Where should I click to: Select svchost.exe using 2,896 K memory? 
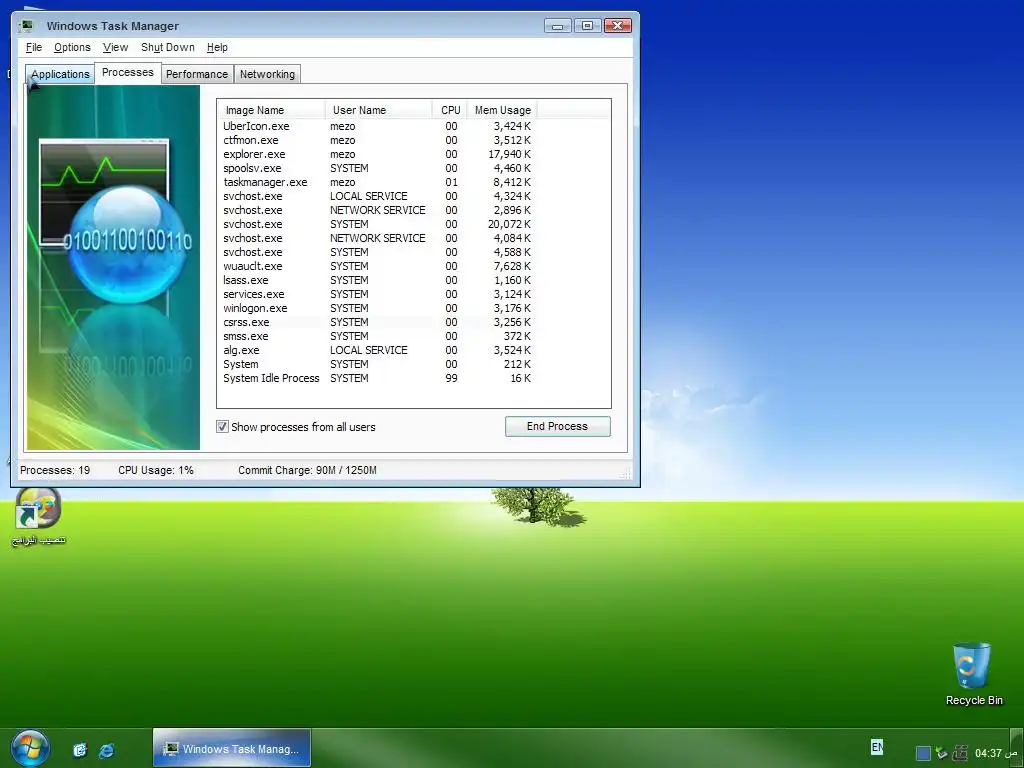click(377, 210)
